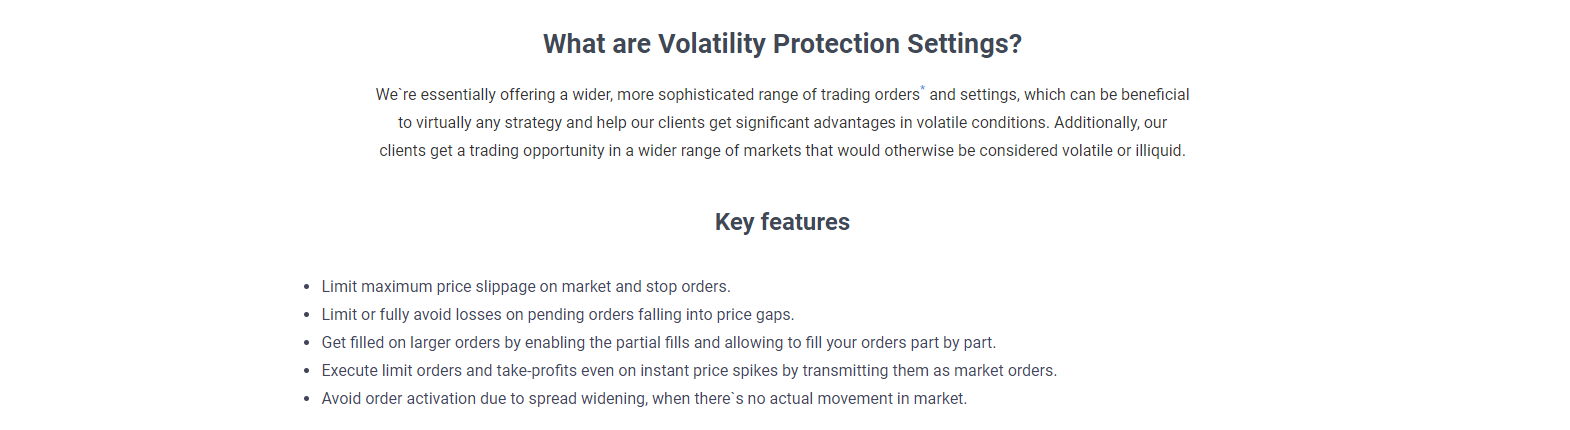Click the bullet dot before "Avoid order activation"

pyautogui.click(x=307, y=399)
